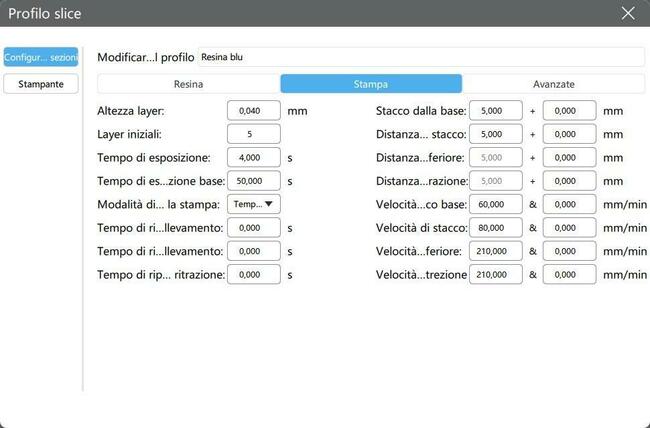Click the Layer iniziali input field

(x=254, y=134)
